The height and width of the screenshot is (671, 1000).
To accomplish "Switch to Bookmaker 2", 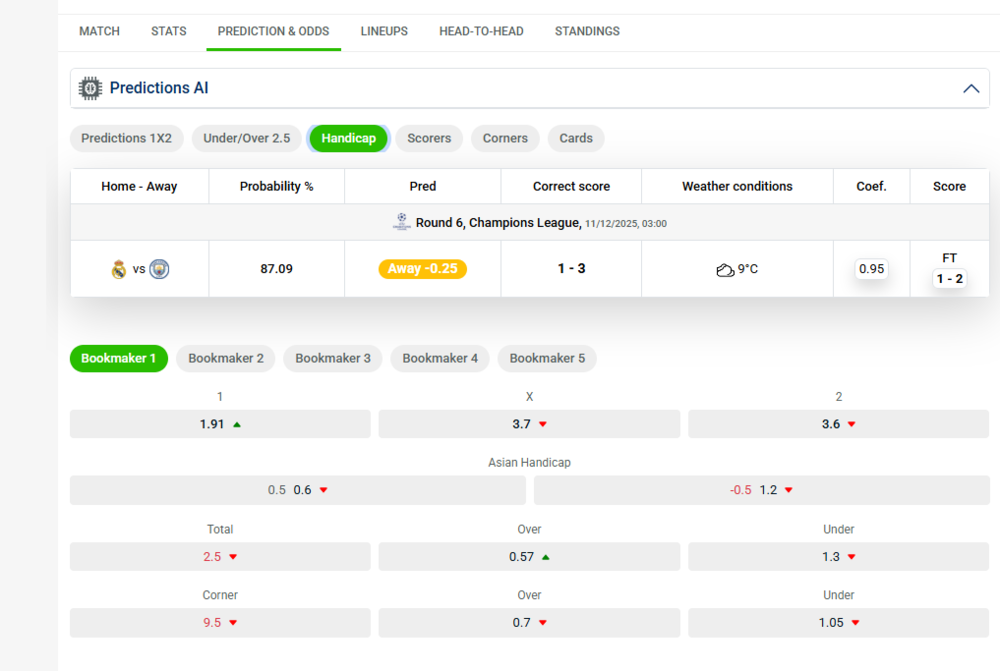I will [x=226, y=358].
